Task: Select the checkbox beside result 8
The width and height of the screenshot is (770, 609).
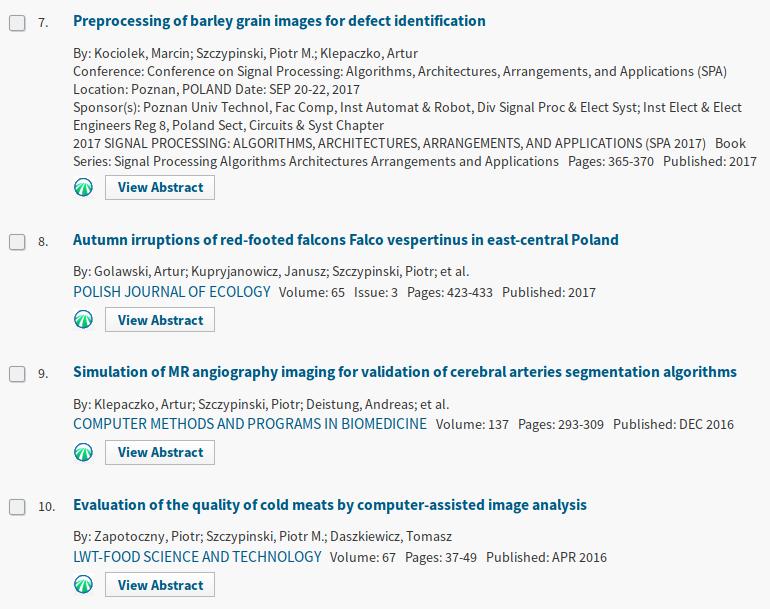Action: coord(17,242)
